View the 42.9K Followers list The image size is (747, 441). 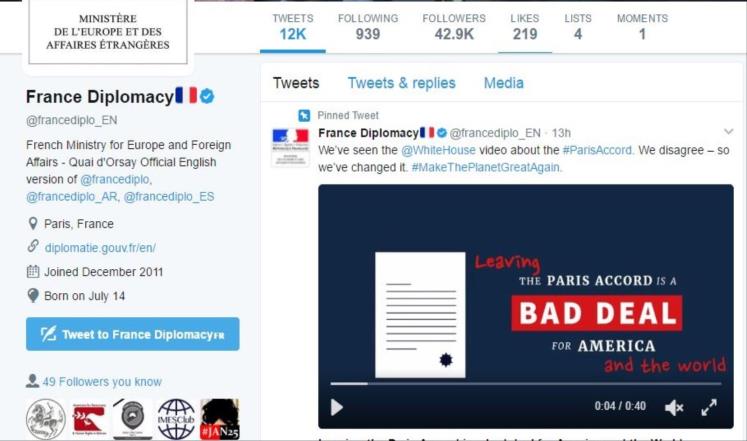coord(454,27)
